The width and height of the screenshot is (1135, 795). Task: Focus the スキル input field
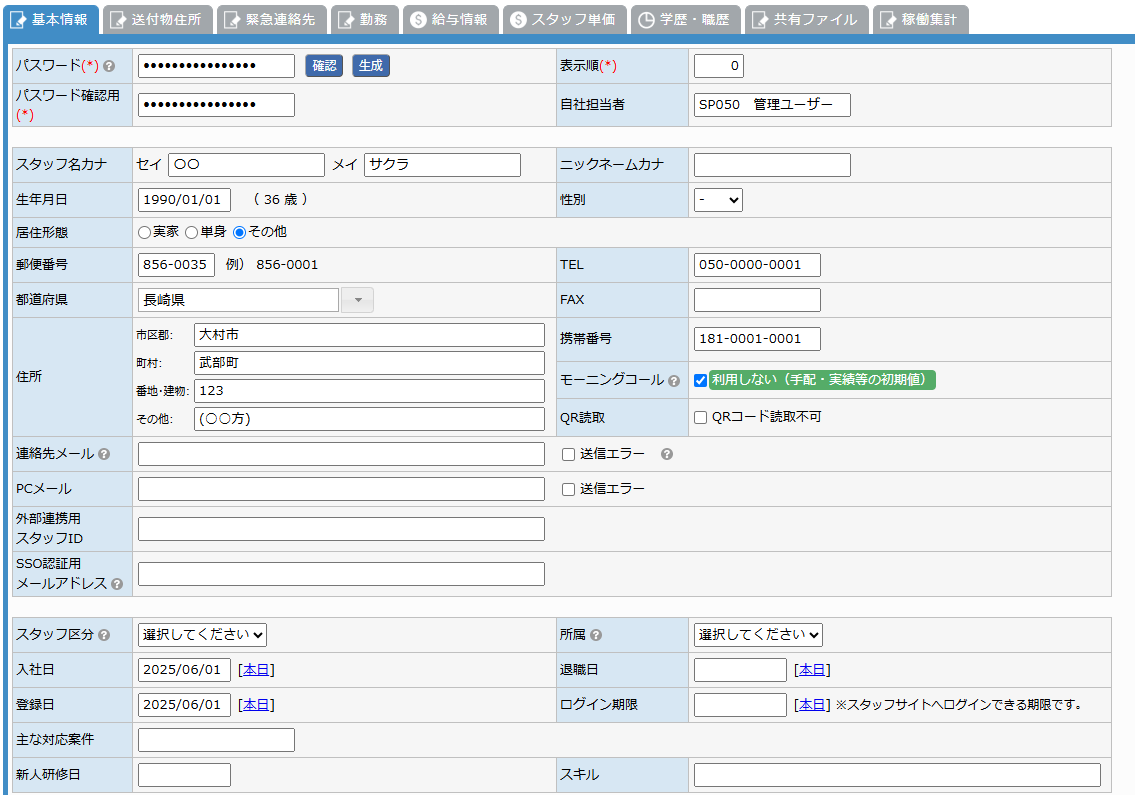point(897,775)
